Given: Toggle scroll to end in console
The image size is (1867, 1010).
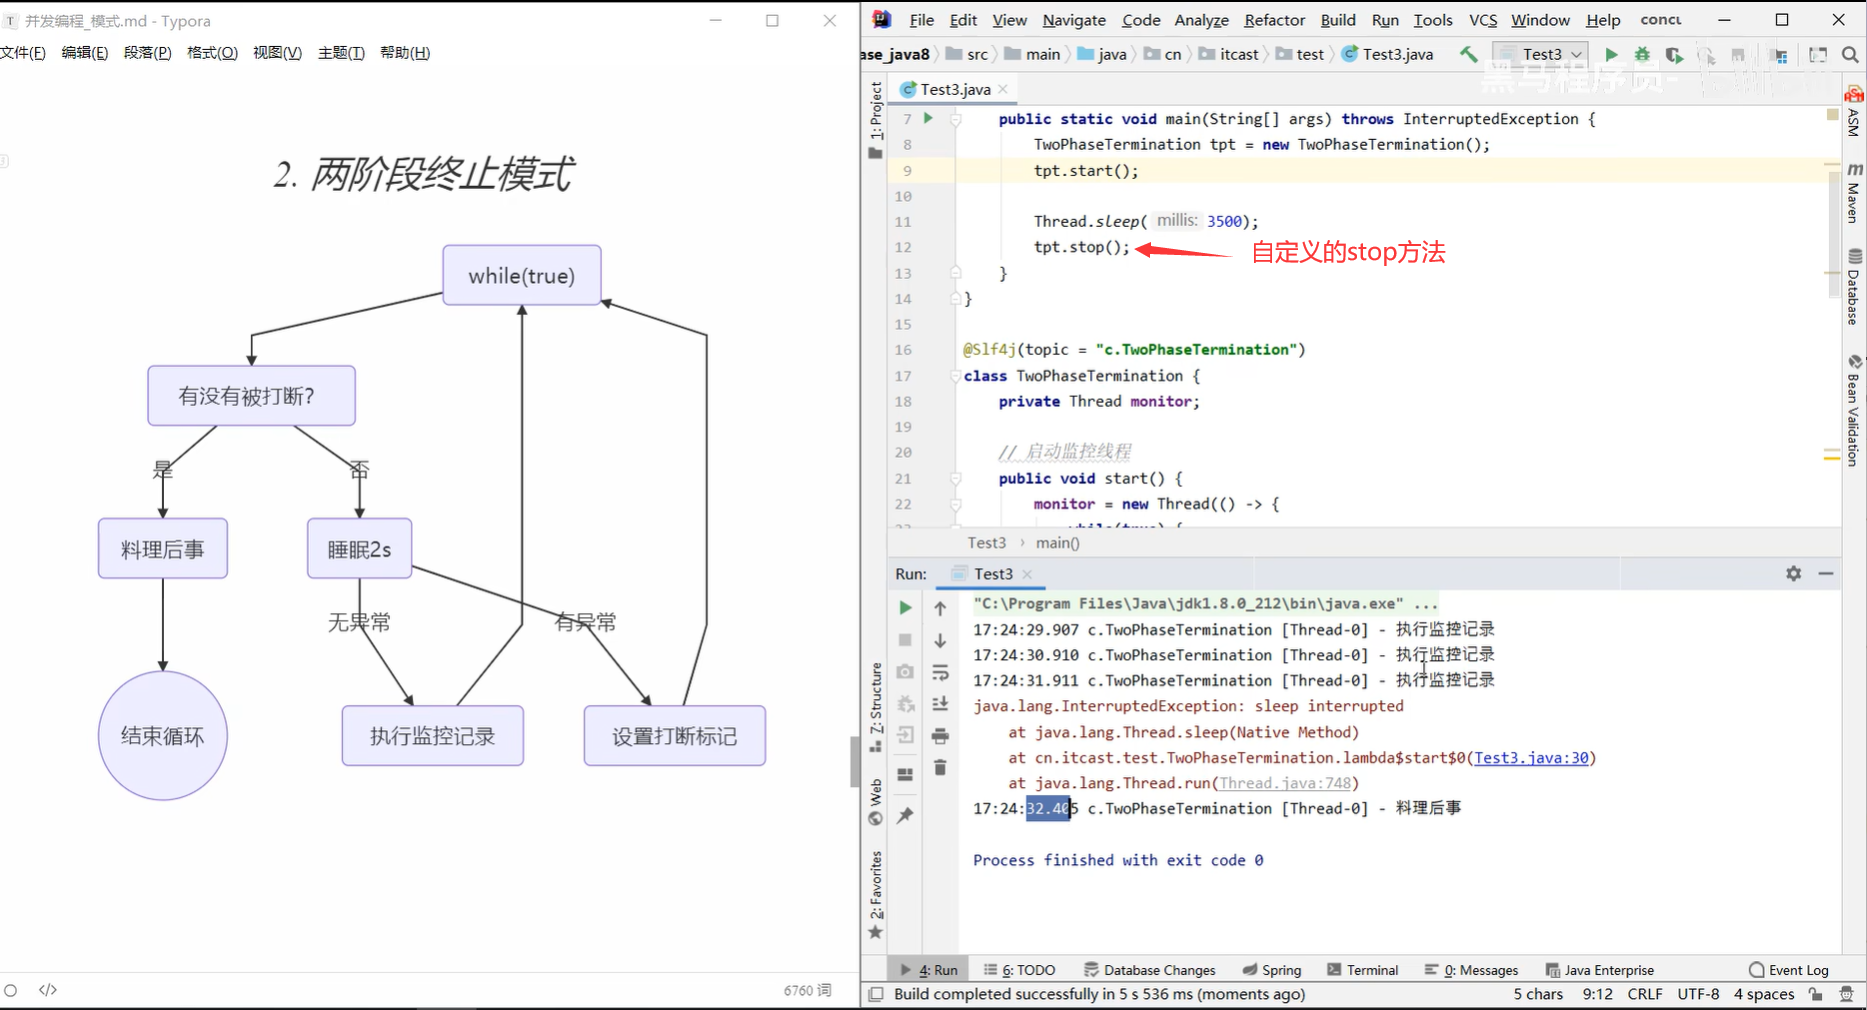Looking at the screenshot, I should (x=940, y=704).
